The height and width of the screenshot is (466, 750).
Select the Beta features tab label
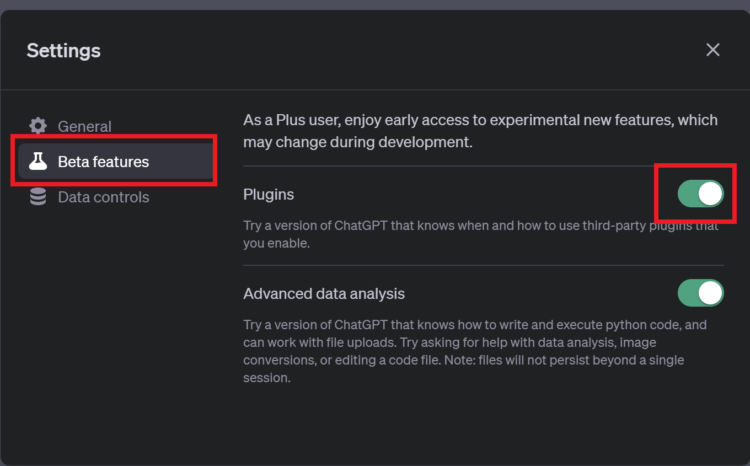click(103, 162)
